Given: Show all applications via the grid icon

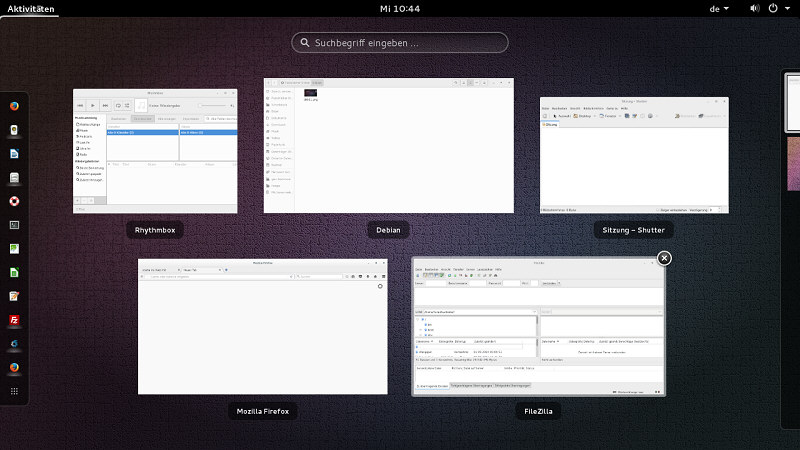Looking at the screenshot, I should [x=14, y=391].
